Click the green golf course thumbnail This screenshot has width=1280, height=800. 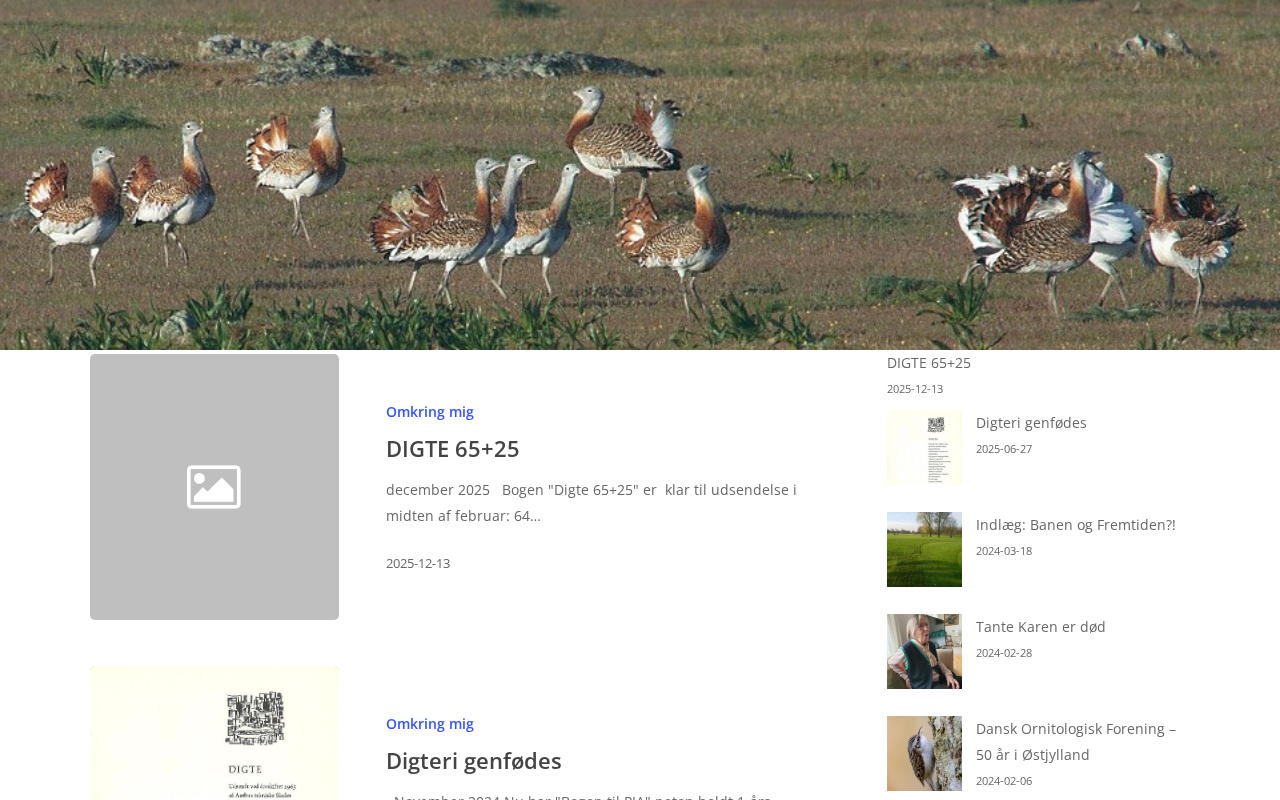click(x=924, y=550)
